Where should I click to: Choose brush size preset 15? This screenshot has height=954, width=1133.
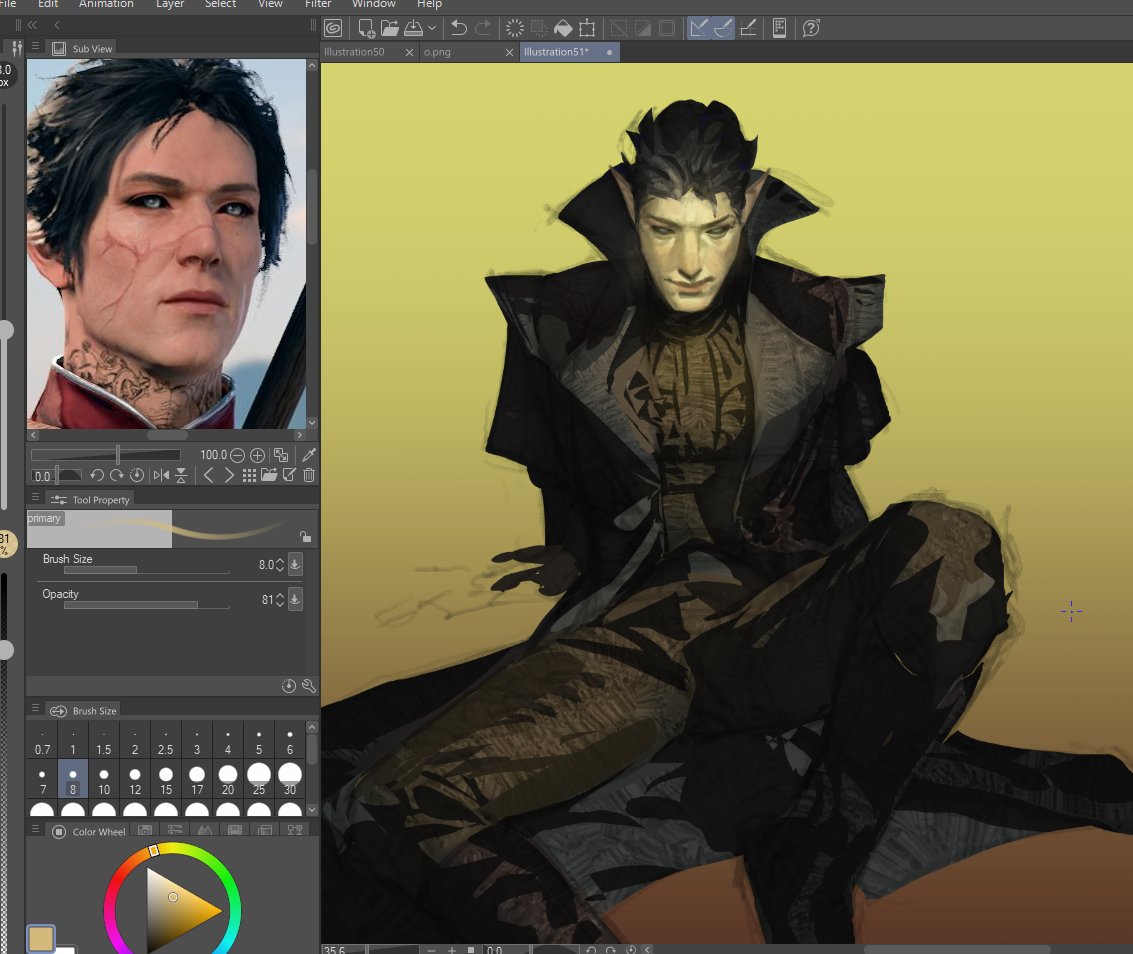166,779
